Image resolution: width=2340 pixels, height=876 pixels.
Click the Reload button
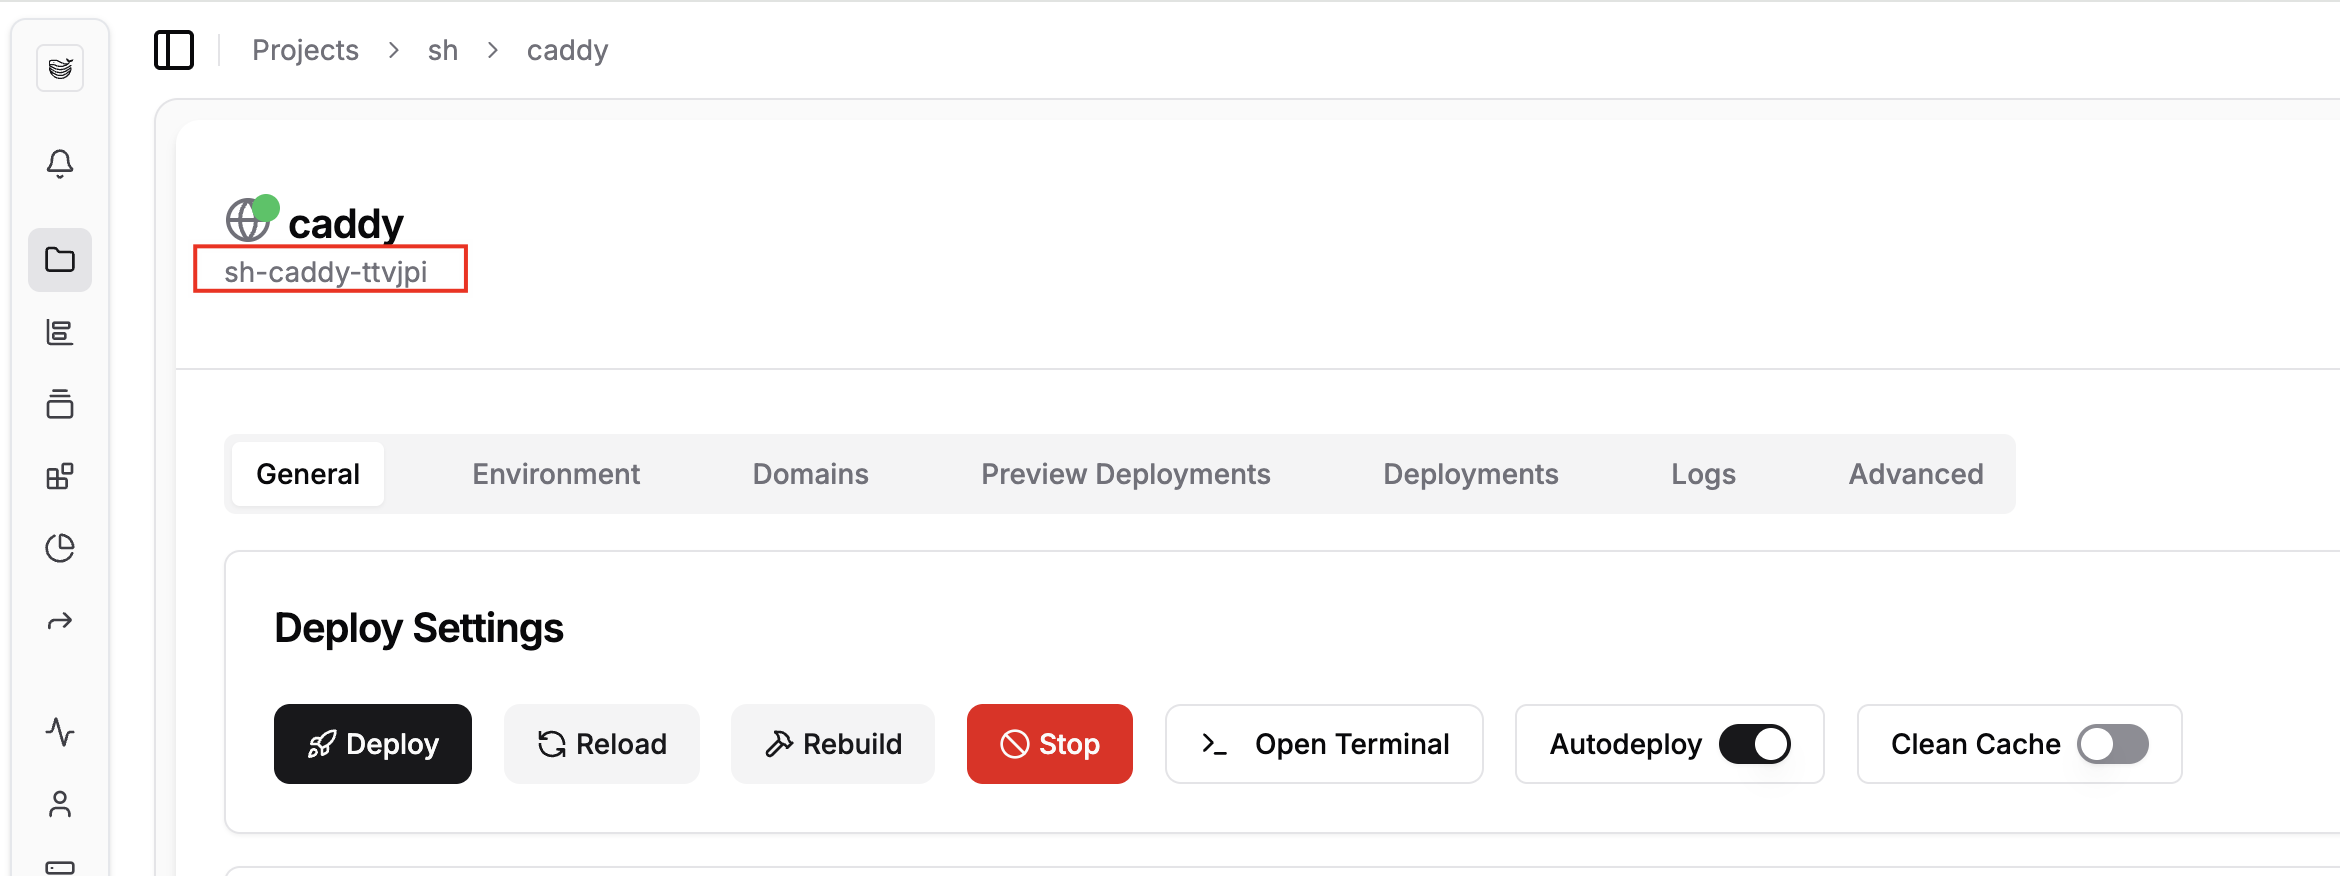[x=602, y=744]
